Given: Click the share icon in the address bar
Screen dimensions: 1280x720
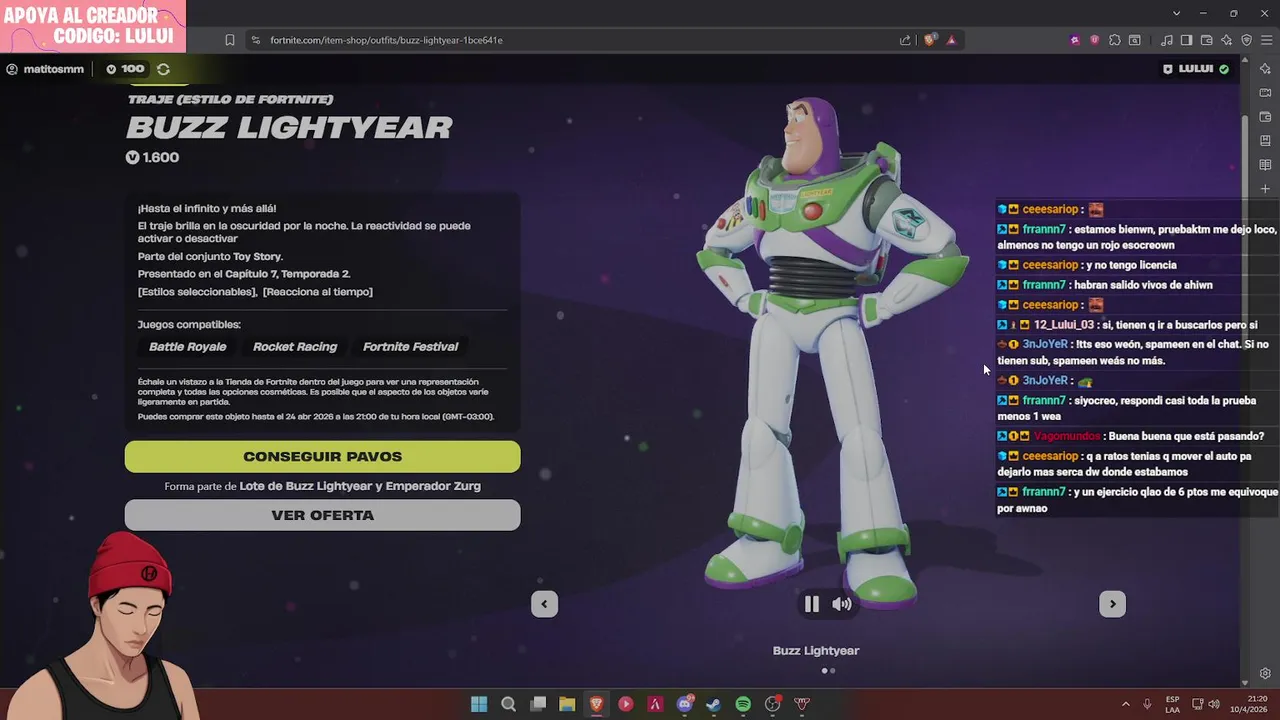Looking at the screenshot, I should (905, 40).
